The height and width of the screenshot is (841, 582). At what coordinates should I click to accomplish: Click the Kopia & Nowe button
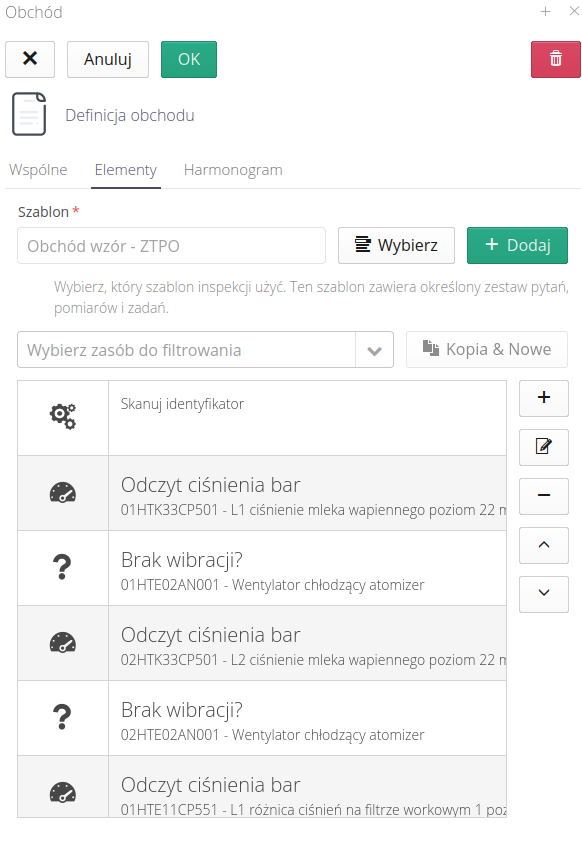coord(487,349)
